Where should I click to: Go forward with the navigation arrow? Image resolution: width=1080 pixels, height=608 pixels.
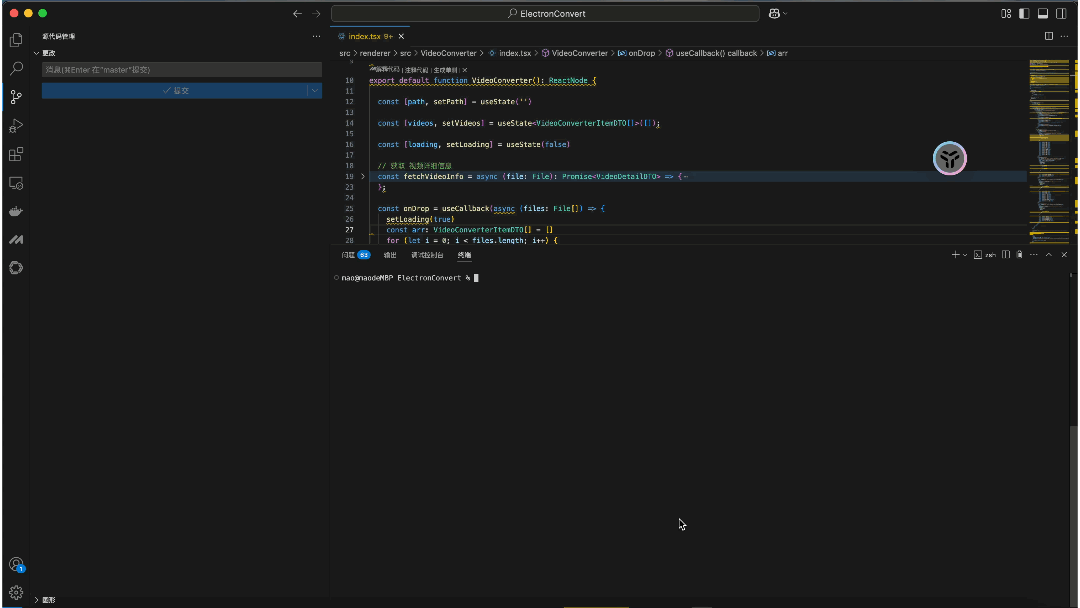316,14
